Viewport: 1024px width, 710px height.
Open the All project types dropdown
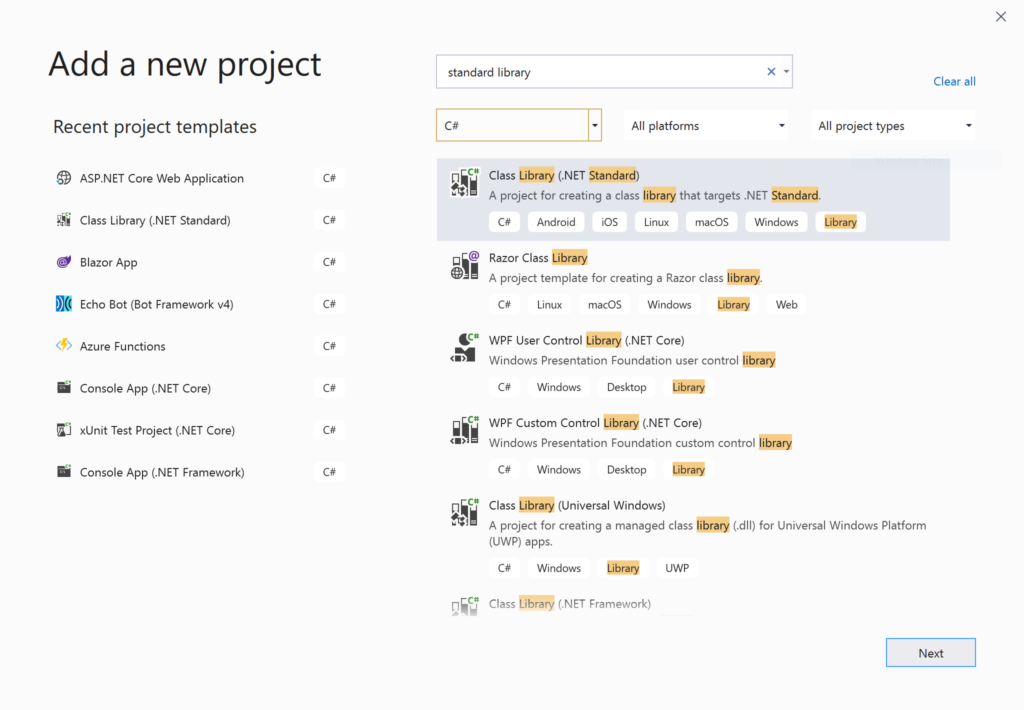click(x=893, y=125)
